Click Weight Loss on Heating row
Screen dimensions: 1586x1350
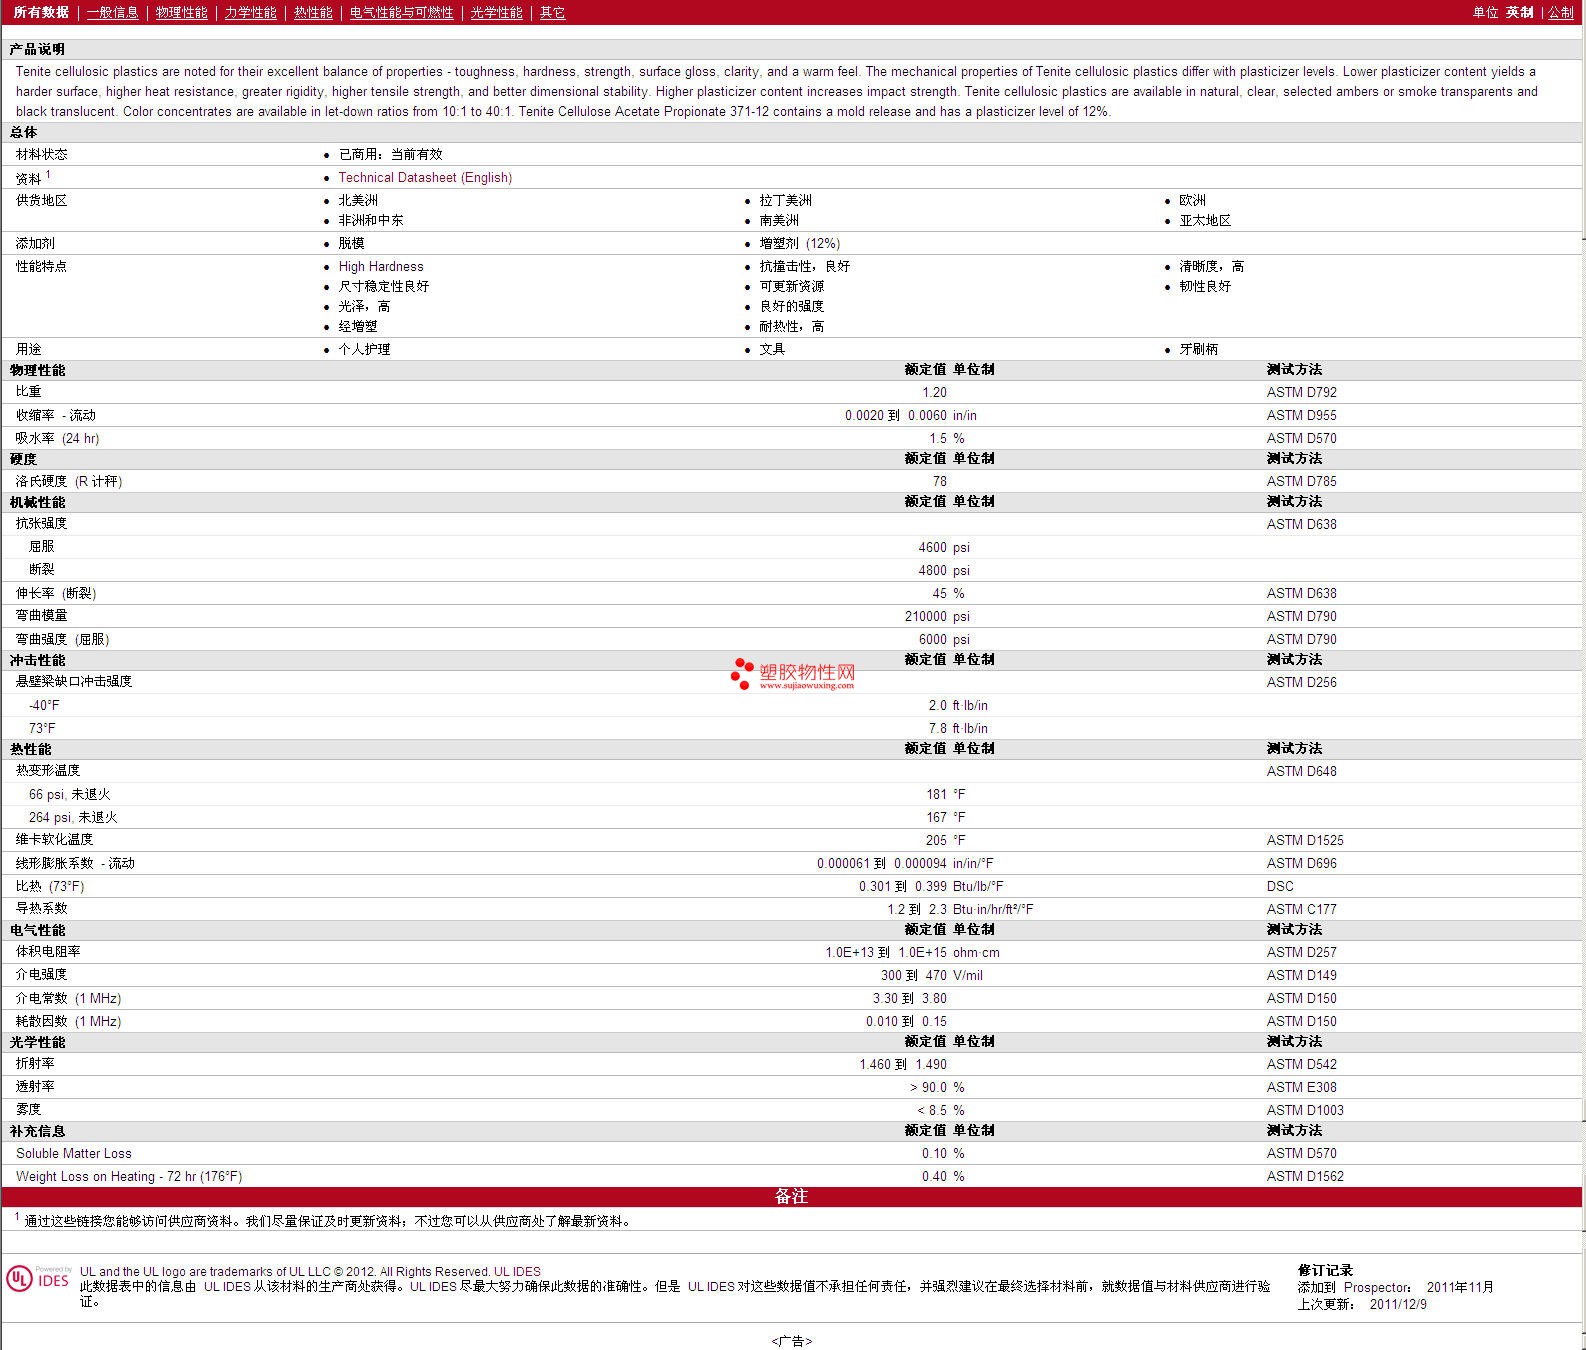pos(790,1176)
